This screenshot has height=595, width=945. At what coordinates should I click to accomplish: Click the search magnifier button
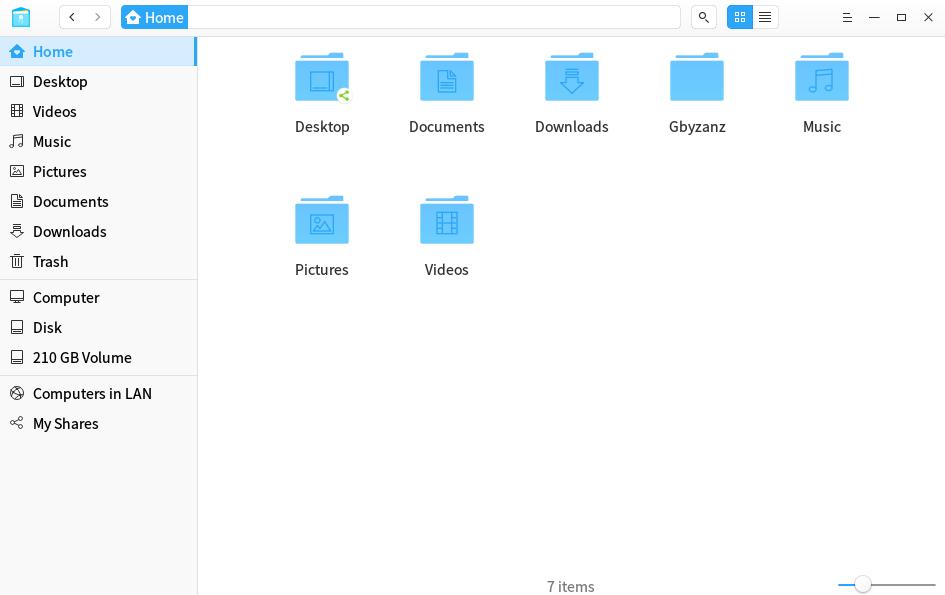tap(703, 17)
